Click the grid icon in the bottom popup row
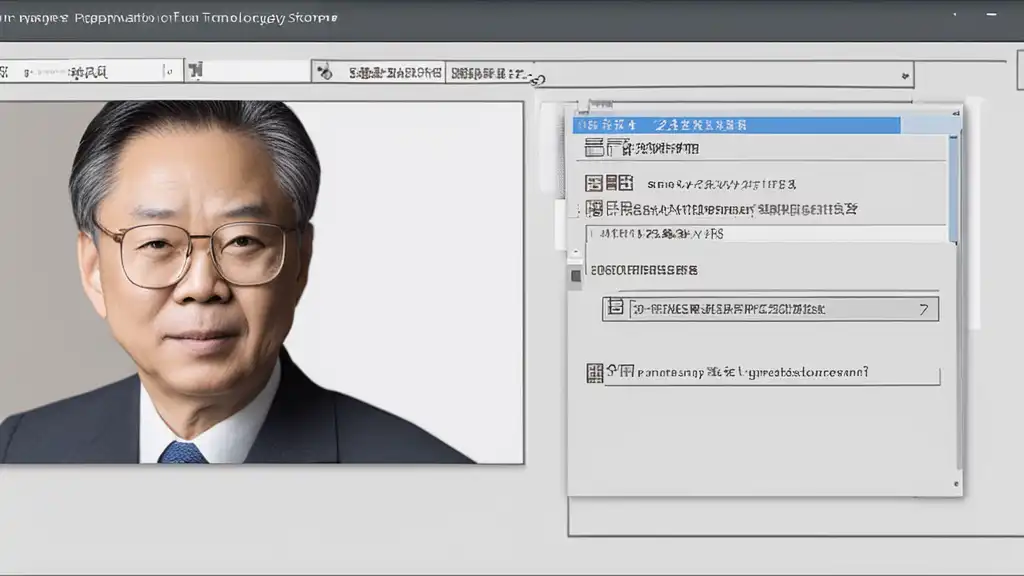1024x576 pixels. (x=595, y=373)
